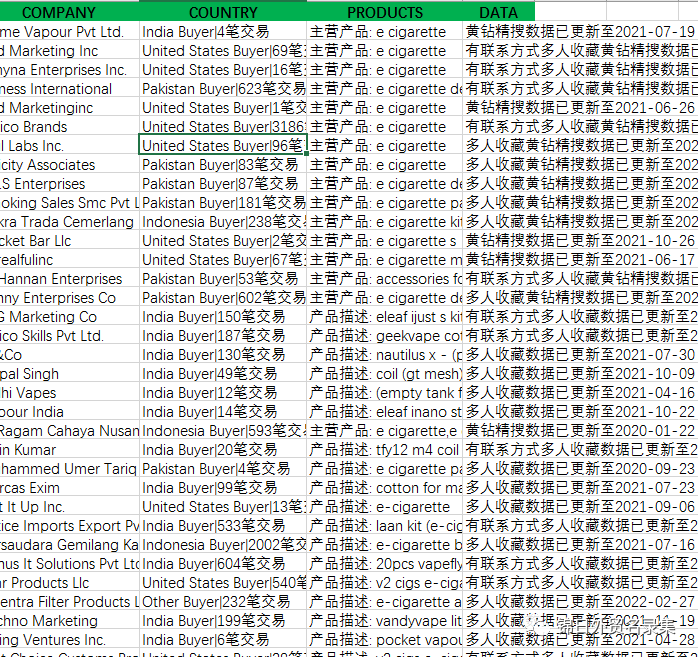Select the 'l Labs Inc.' company cell
Image resolution: width=698 pixels, height=657 pixels.
69,146
